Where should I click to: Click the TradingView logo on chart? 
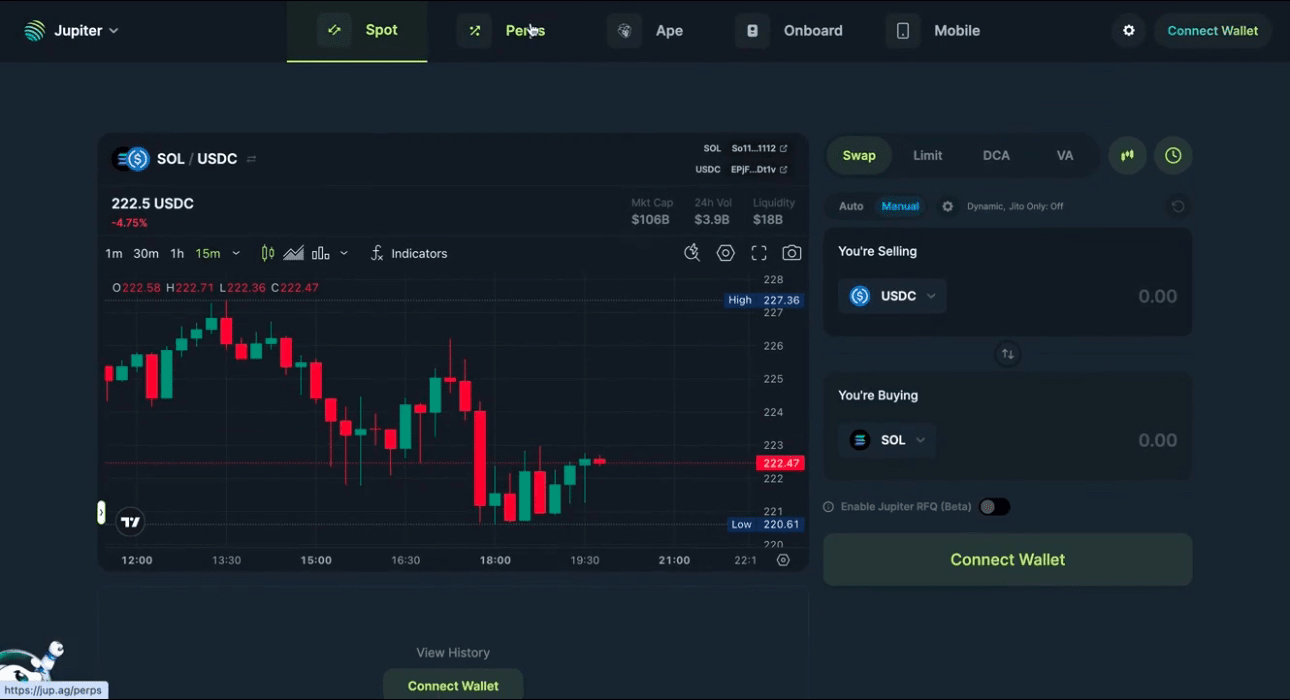tap(130, 521)
